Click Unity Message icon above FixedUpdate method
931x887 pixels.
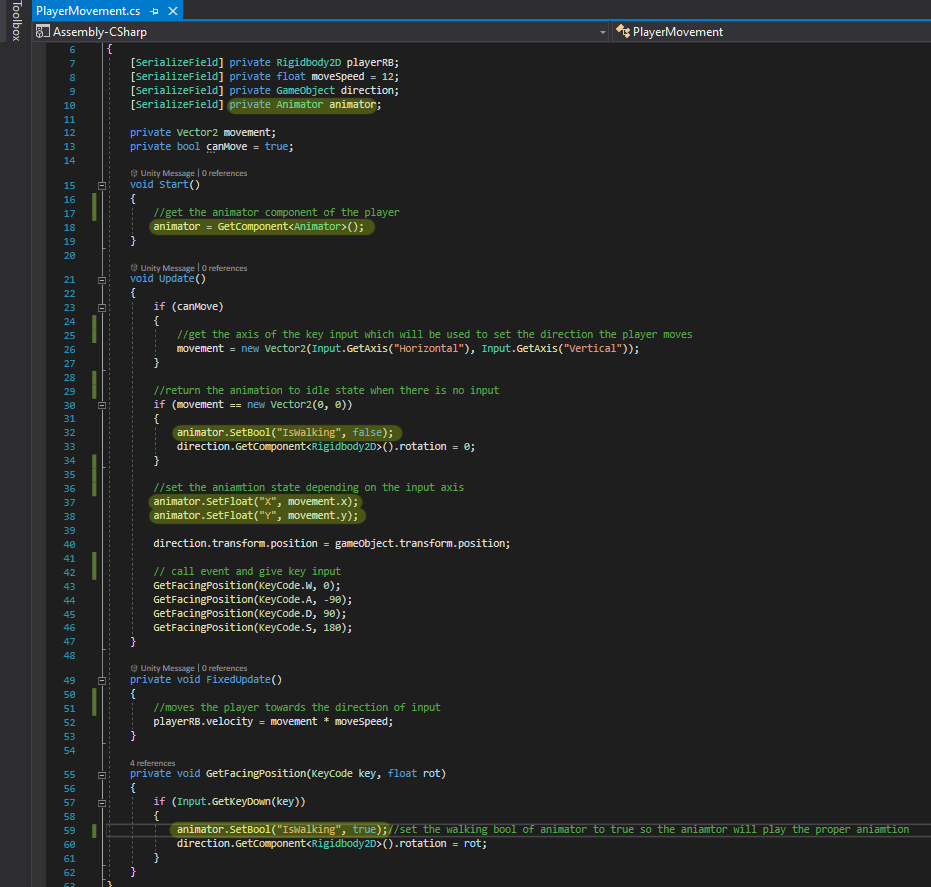(x=135, y=668)
